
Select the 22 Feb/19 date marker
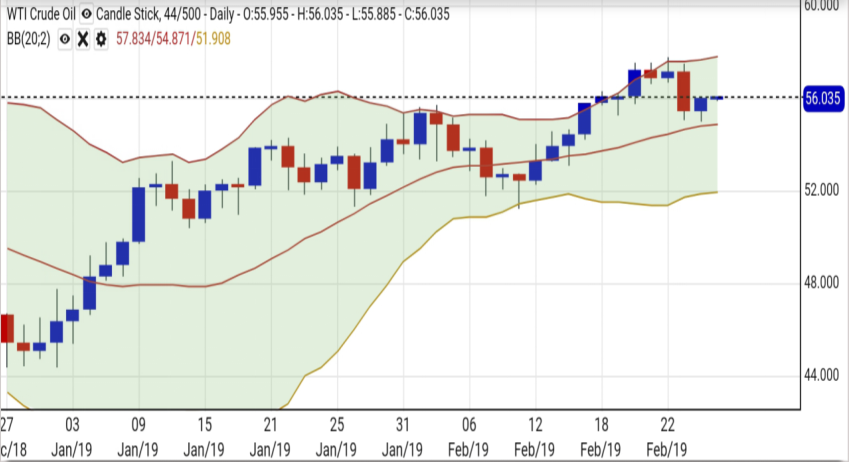pyautogui.click(x=664, y=434)
